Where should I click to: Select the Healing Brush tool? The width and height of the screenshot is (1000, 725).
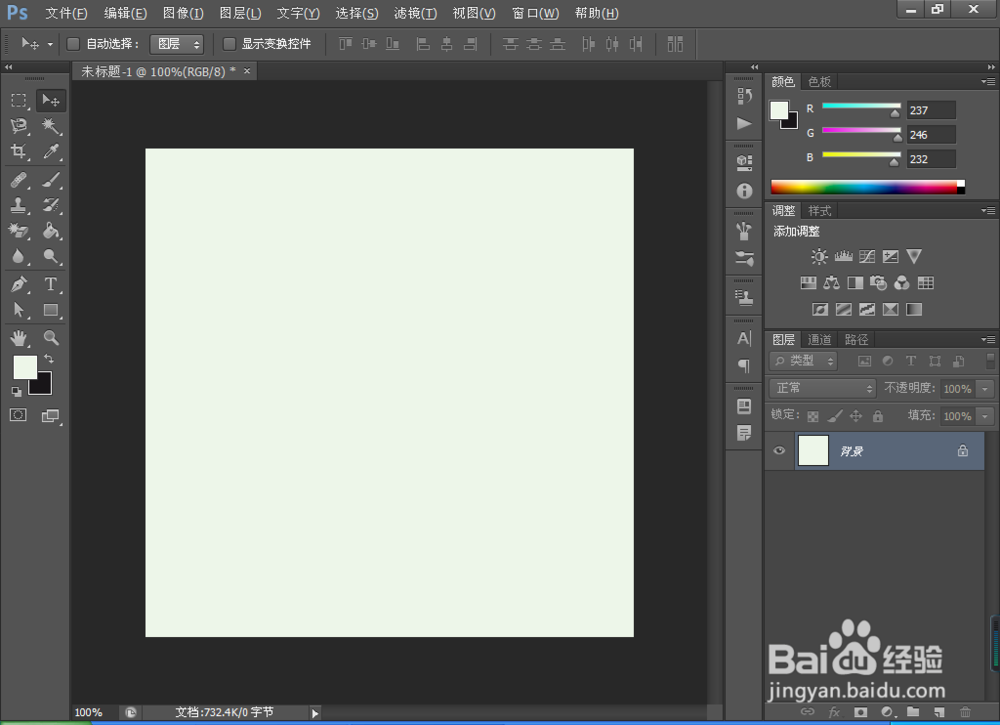(x=18, y=180)
